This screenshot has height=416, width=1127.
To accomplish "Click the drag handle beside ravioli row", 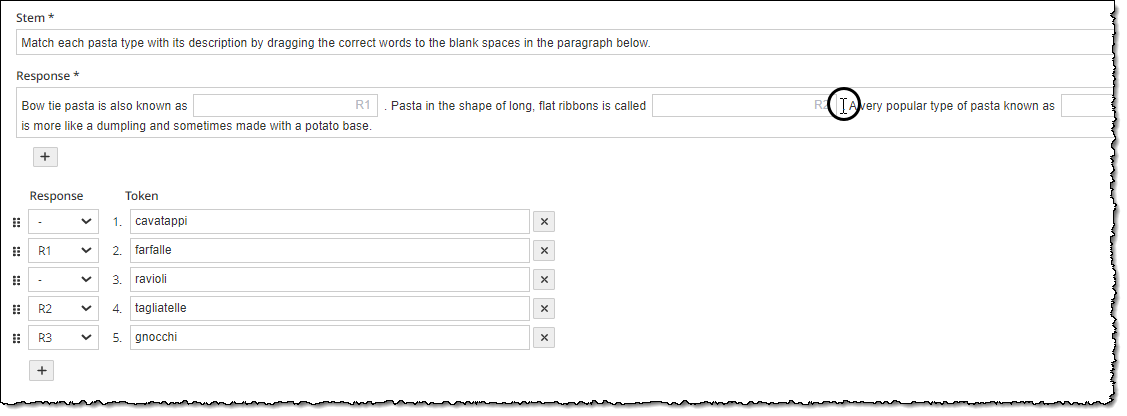I will pos(17,280).
